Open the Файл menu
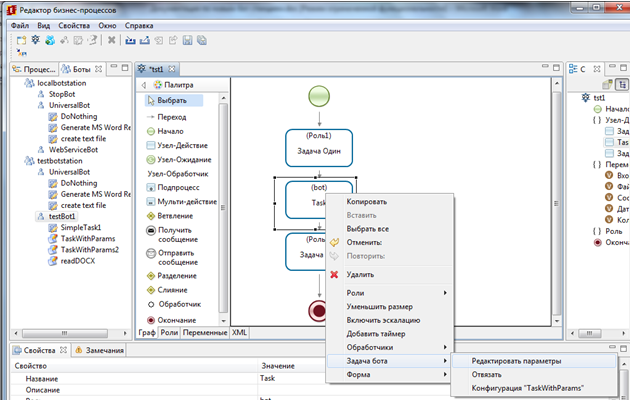 [x=20, y=26]
